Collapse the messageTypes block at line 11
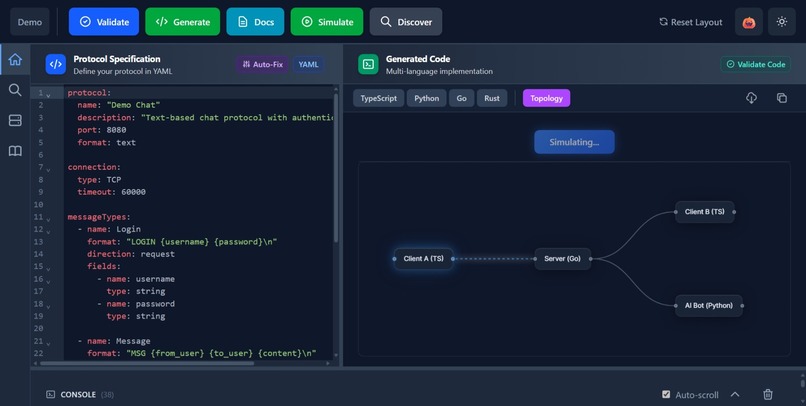The width and height of the screenshot is (806, 406). (48, 219)
